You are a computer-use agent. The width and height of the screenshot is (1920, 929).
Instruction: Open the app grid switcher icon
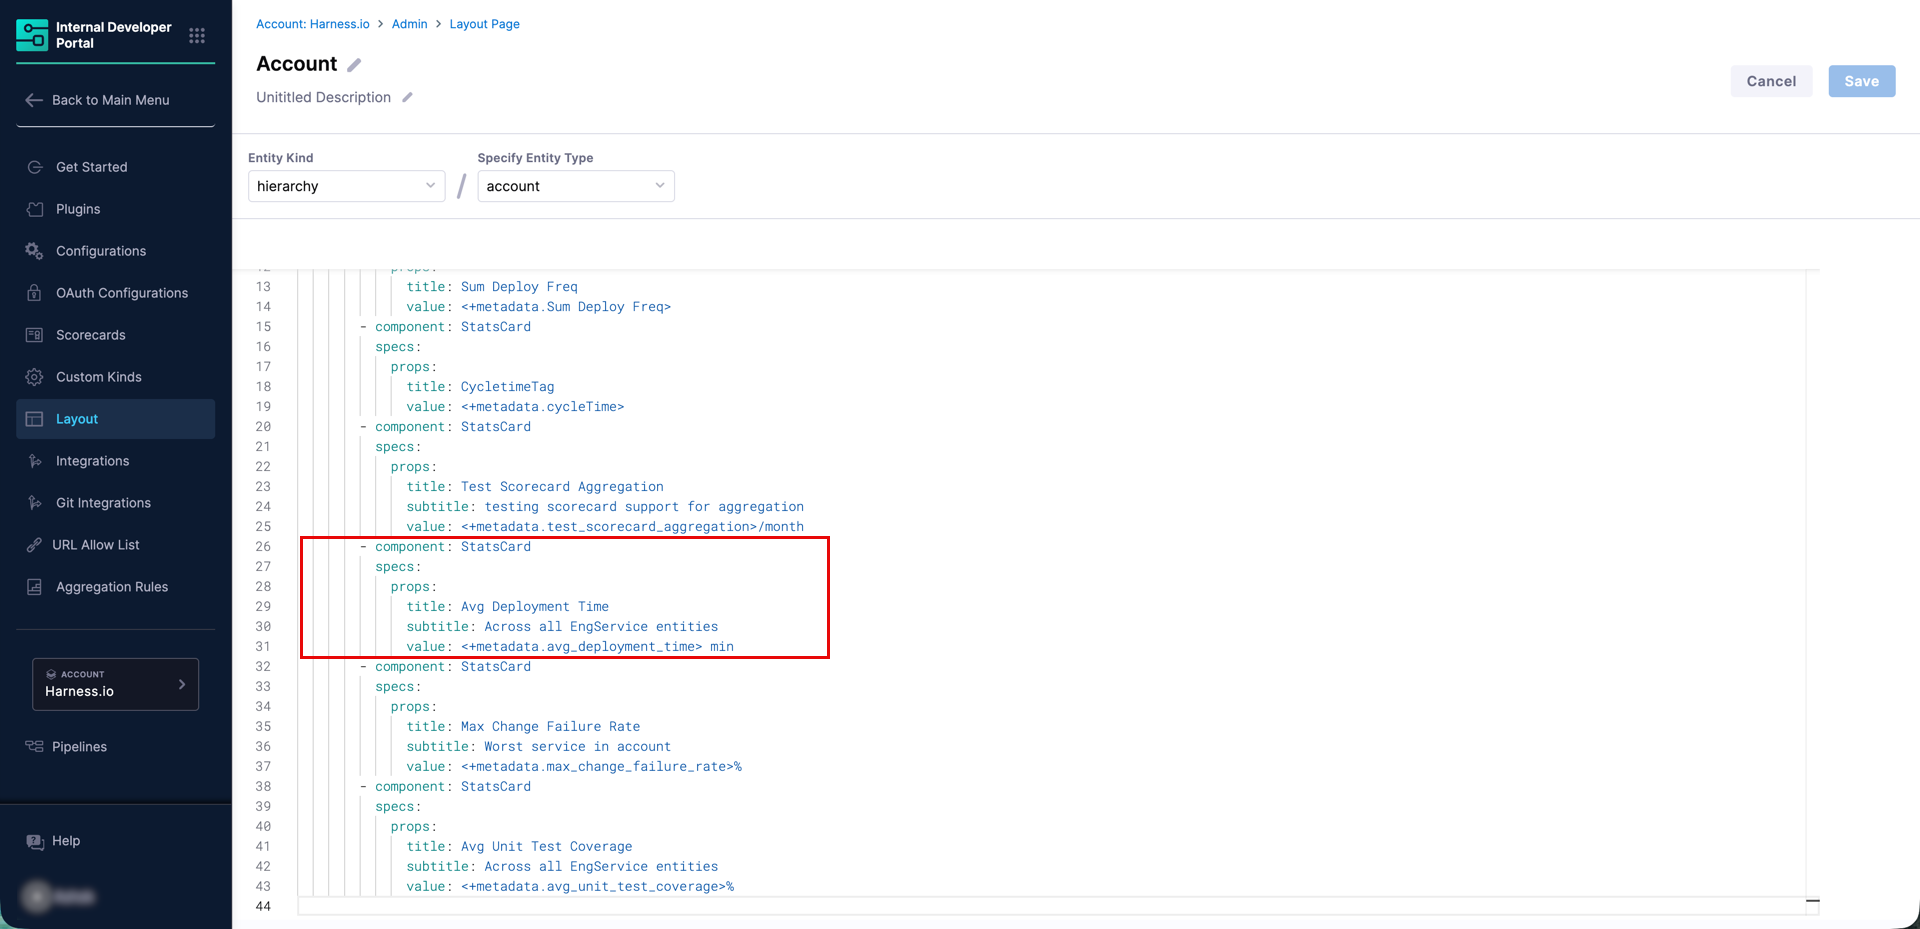197,36
